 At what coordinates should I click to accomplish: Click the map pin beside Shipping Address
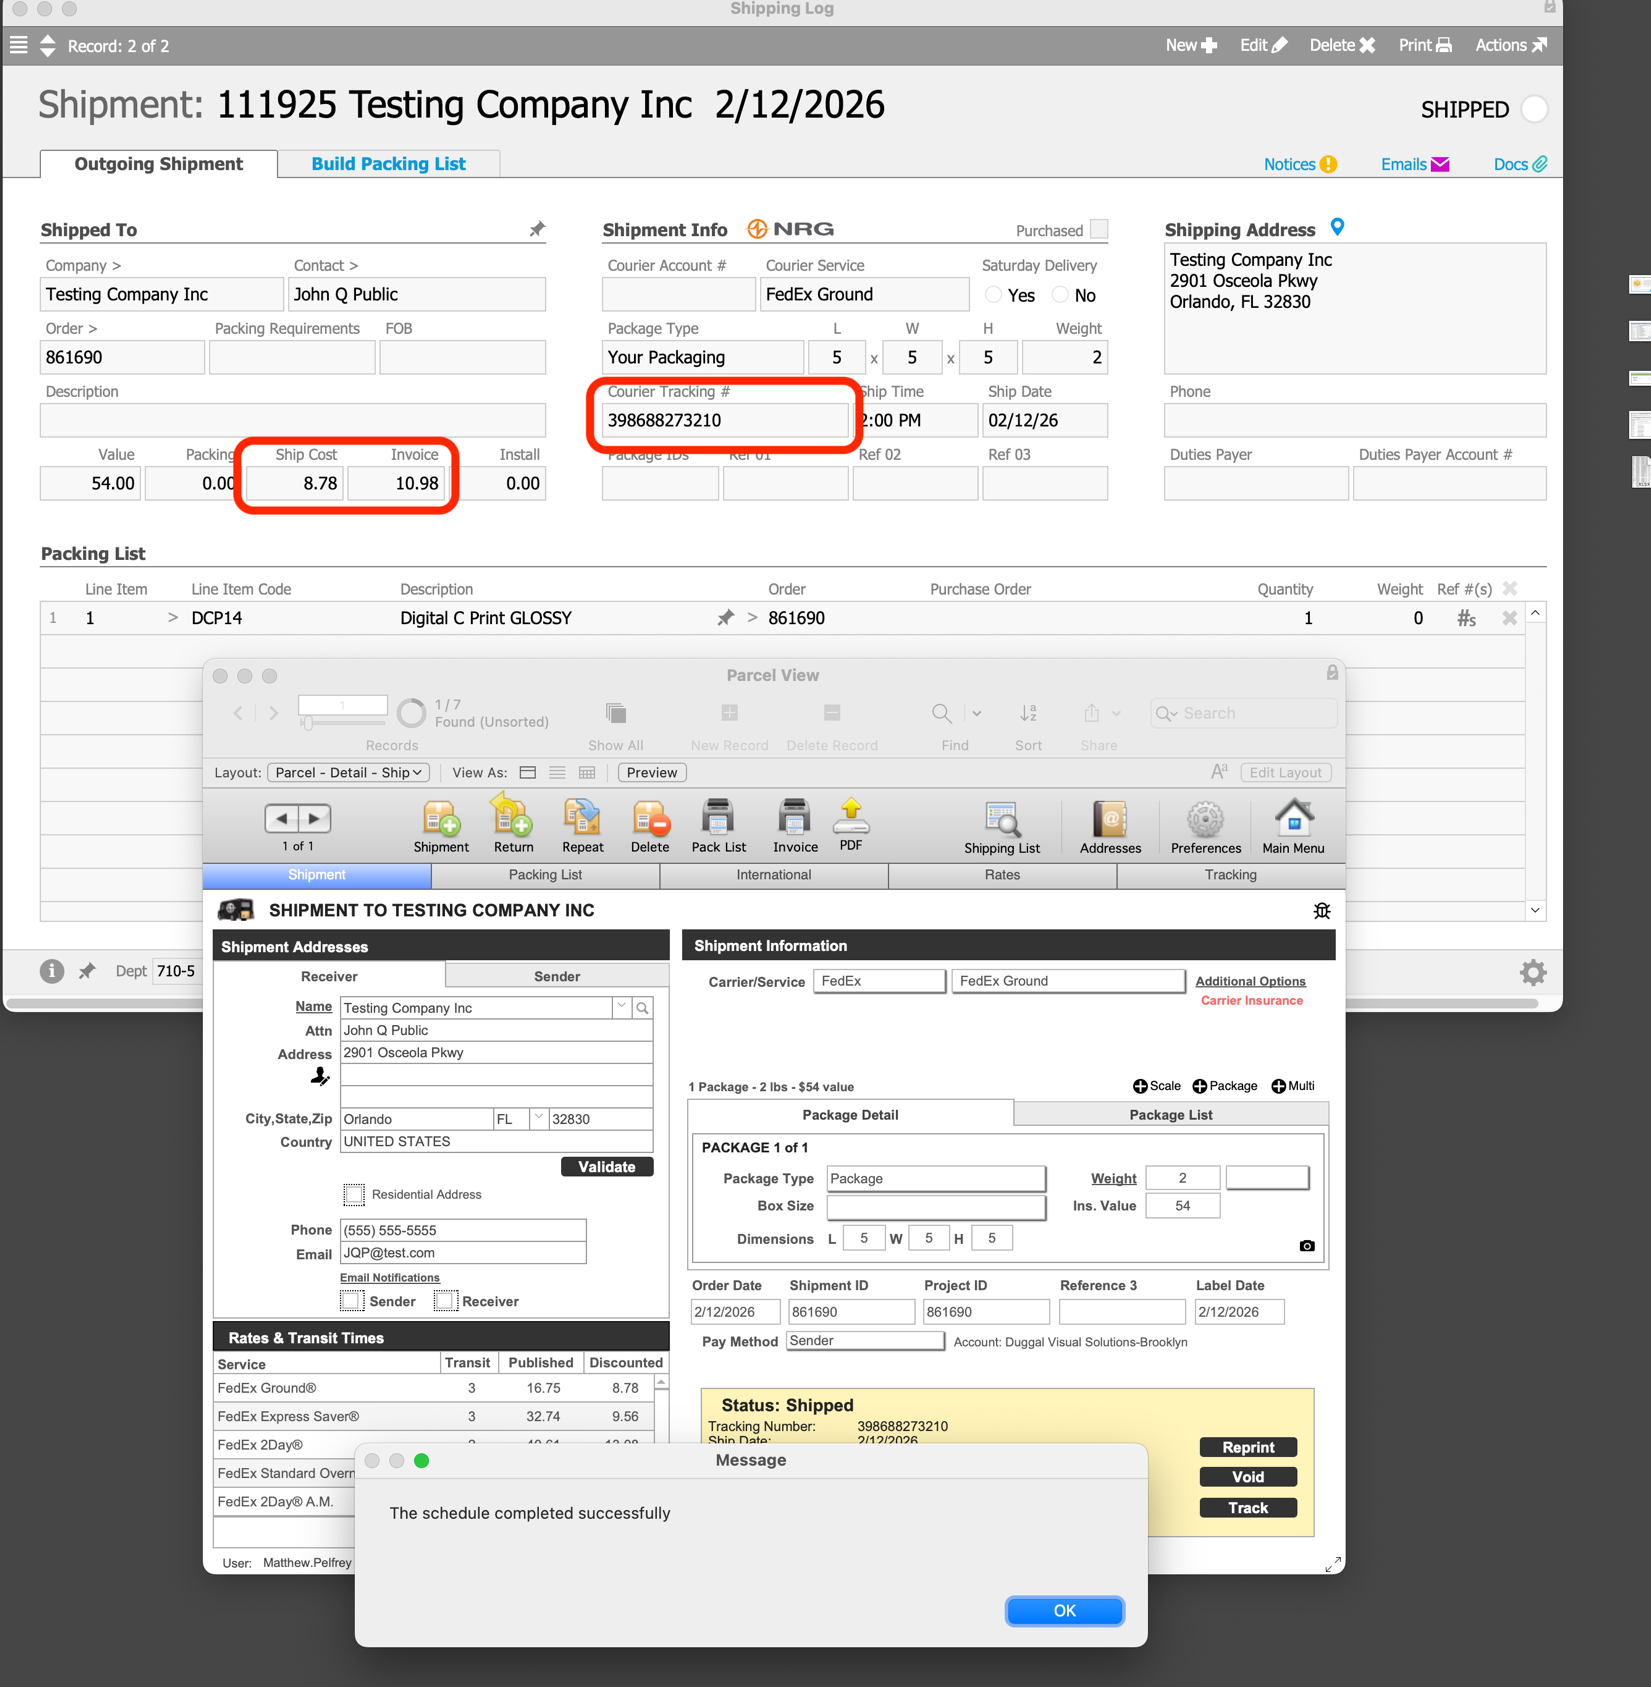point(1339,226)
